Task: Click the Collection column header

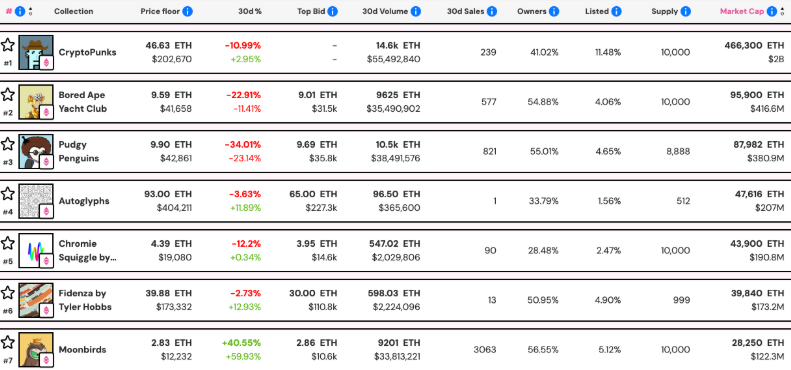Action: [74, 11]
